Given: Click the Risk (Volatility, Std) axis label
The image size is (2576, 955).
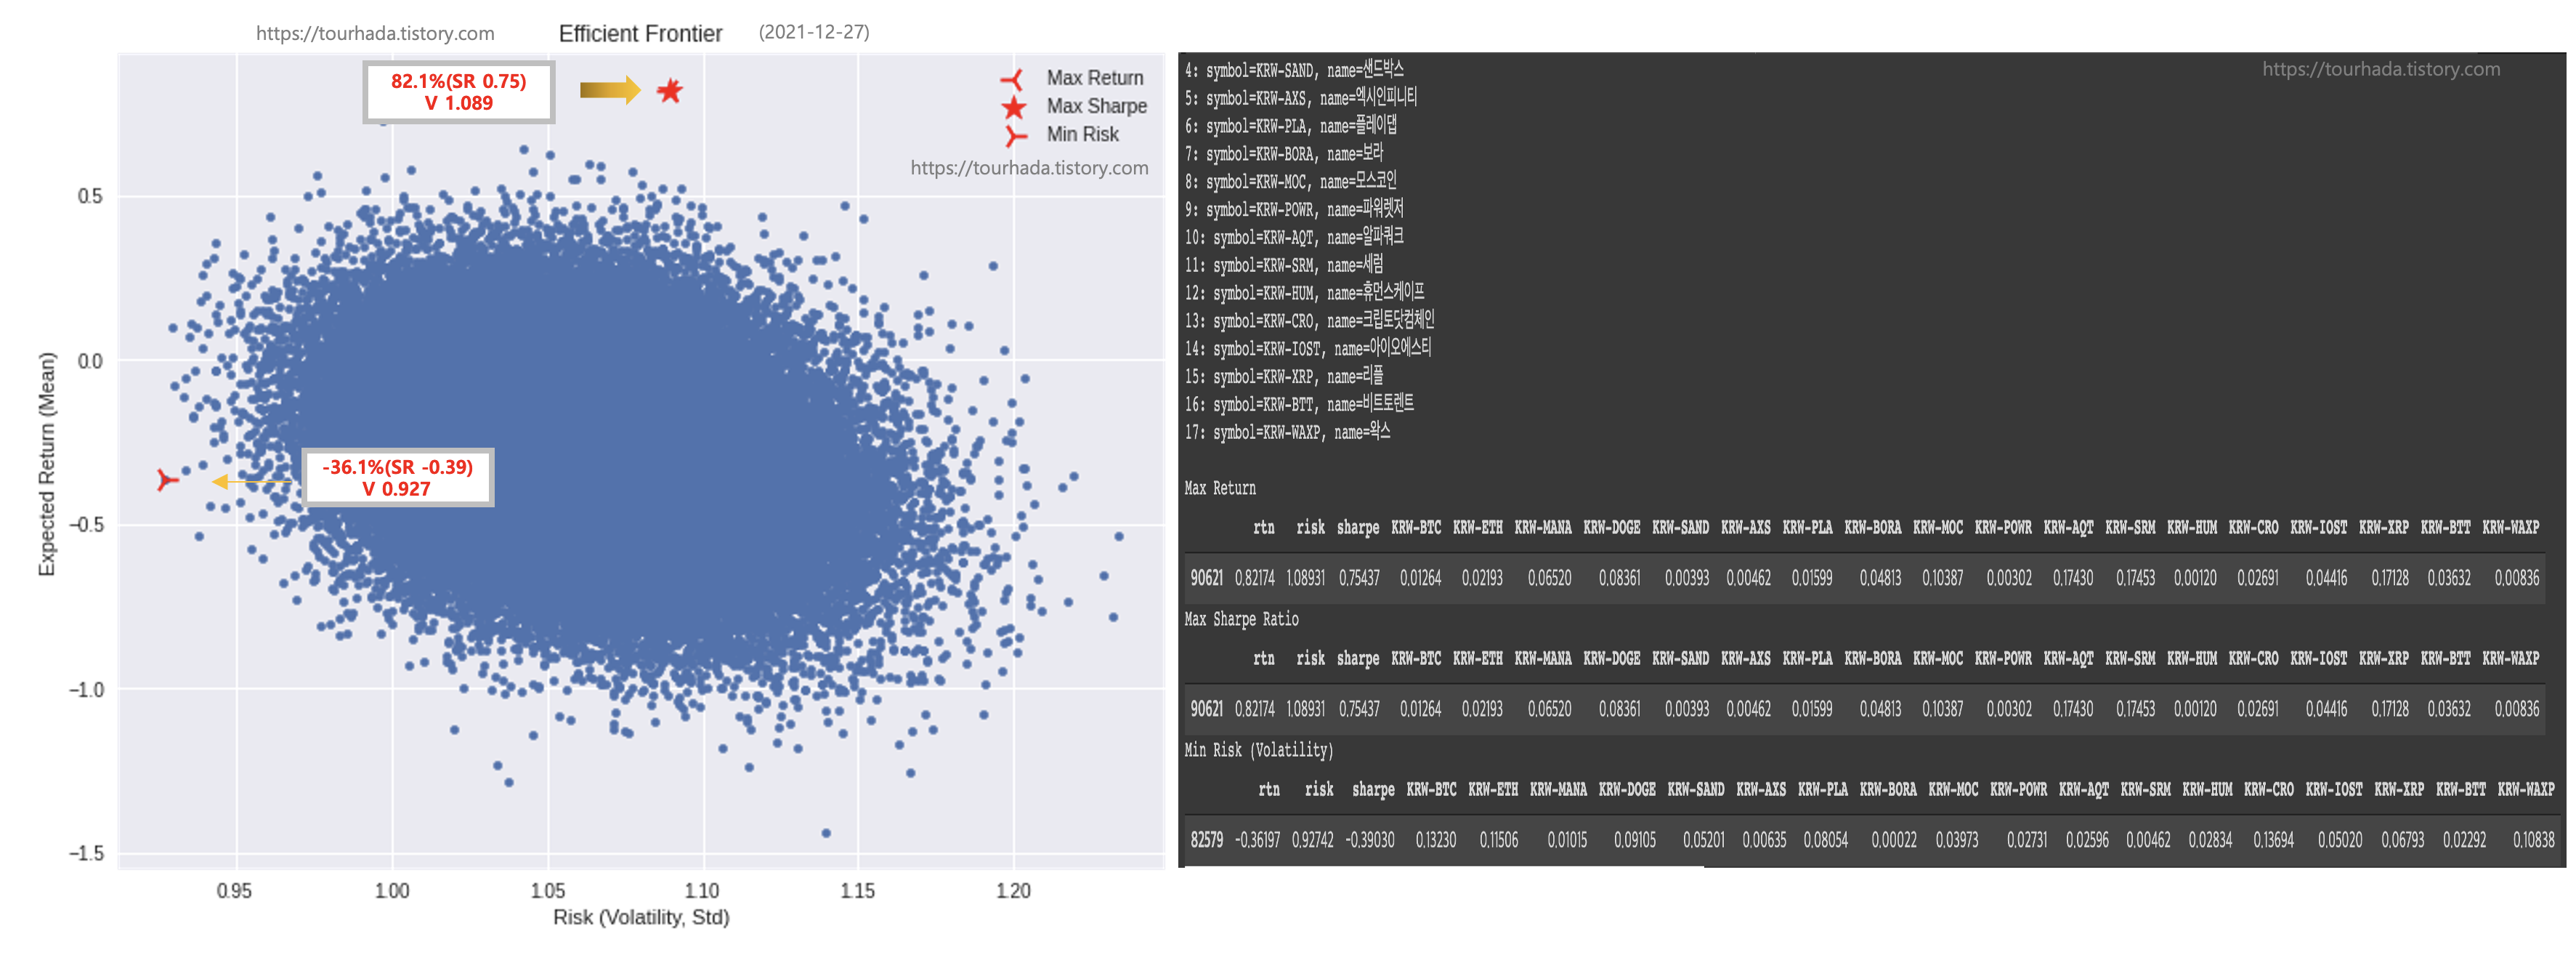Looking at the screenshot, I should click(x=641, y=917).
